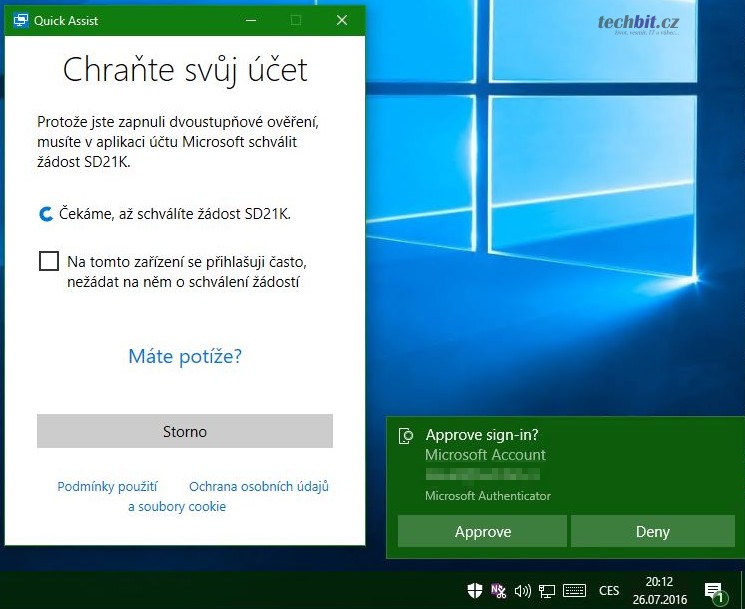Open the clock and date flyout
The width and height of the screenshot is (745, 609).
[x=659, y=590]
